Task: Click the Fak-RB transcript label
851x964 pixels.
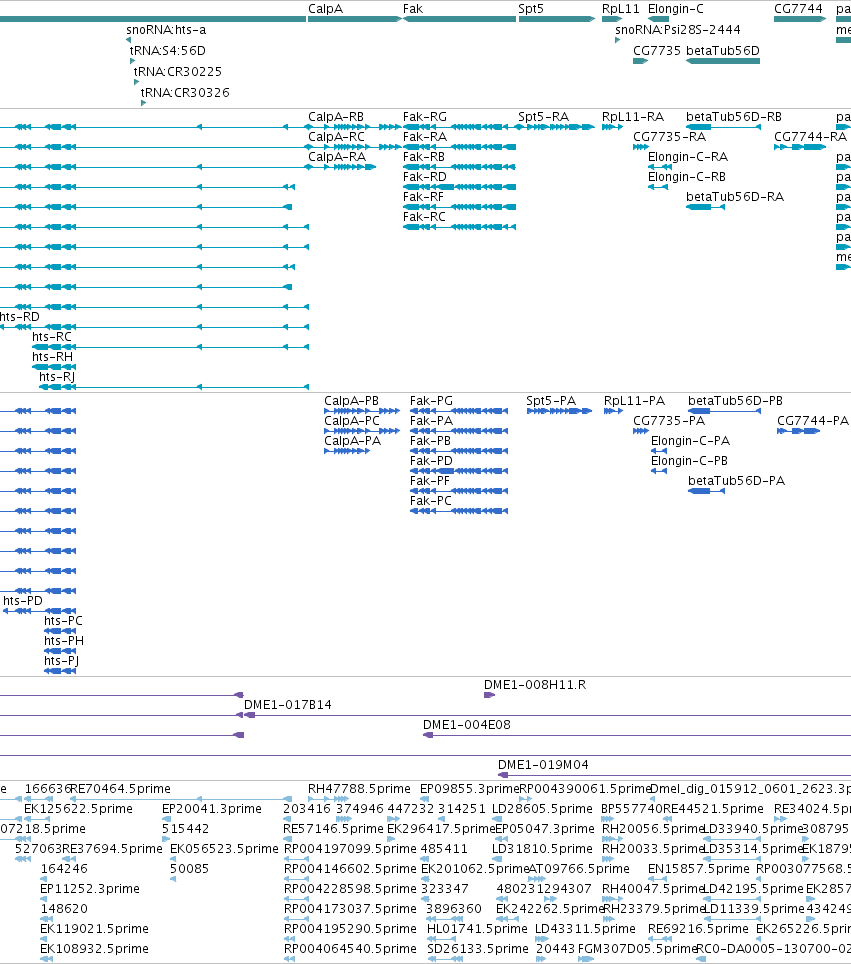Action: pyautogui.click(x=424, y=157)
